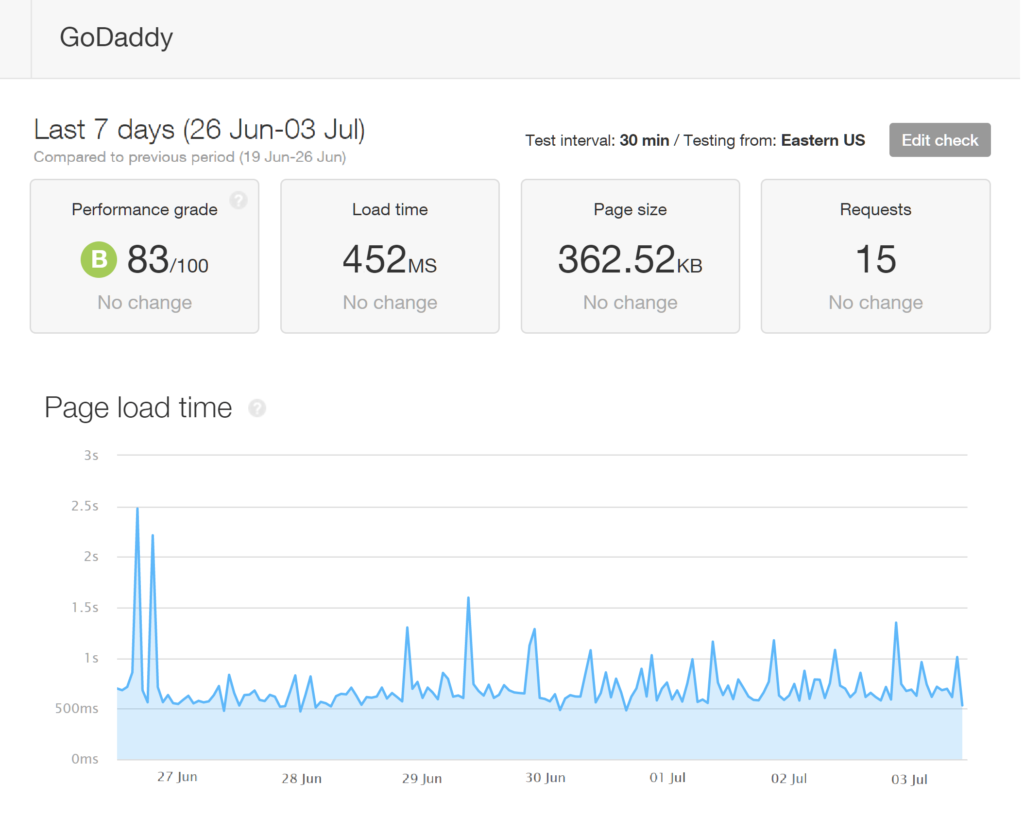Click the 02 Jul axis label
This screenshot has width=1024, height=818.
[789, 778]
